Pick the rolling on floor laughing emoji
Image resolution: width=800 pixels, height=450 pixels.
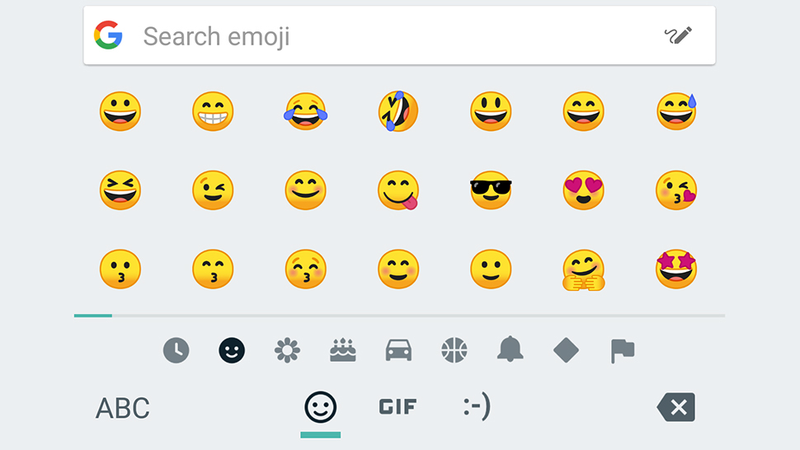pos(398,111)
